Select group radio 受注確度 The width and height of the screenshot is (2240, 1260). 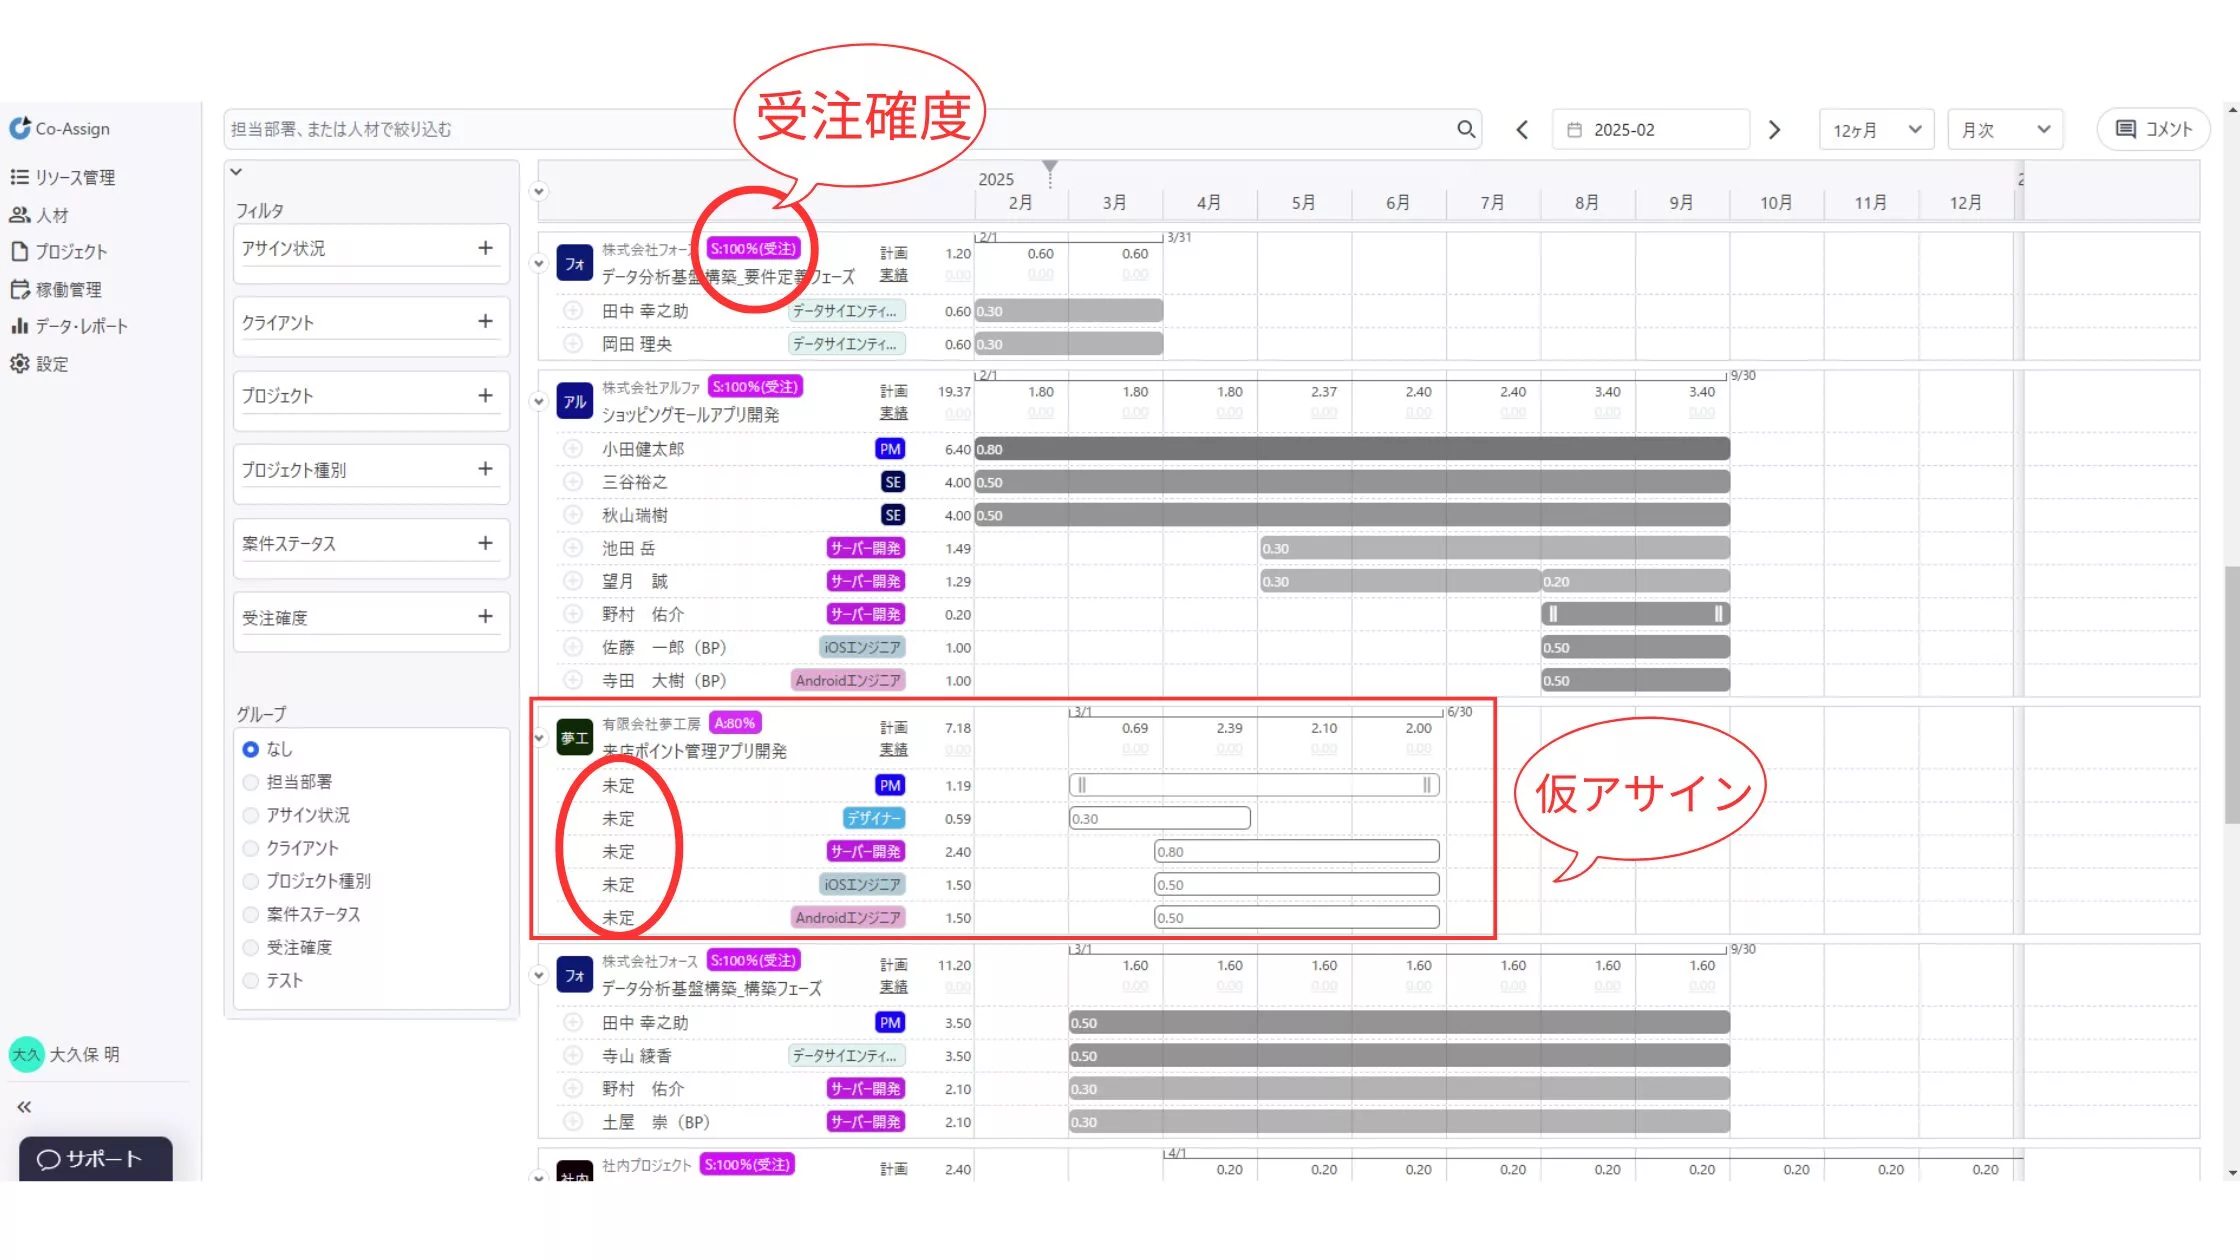(251, 947)
